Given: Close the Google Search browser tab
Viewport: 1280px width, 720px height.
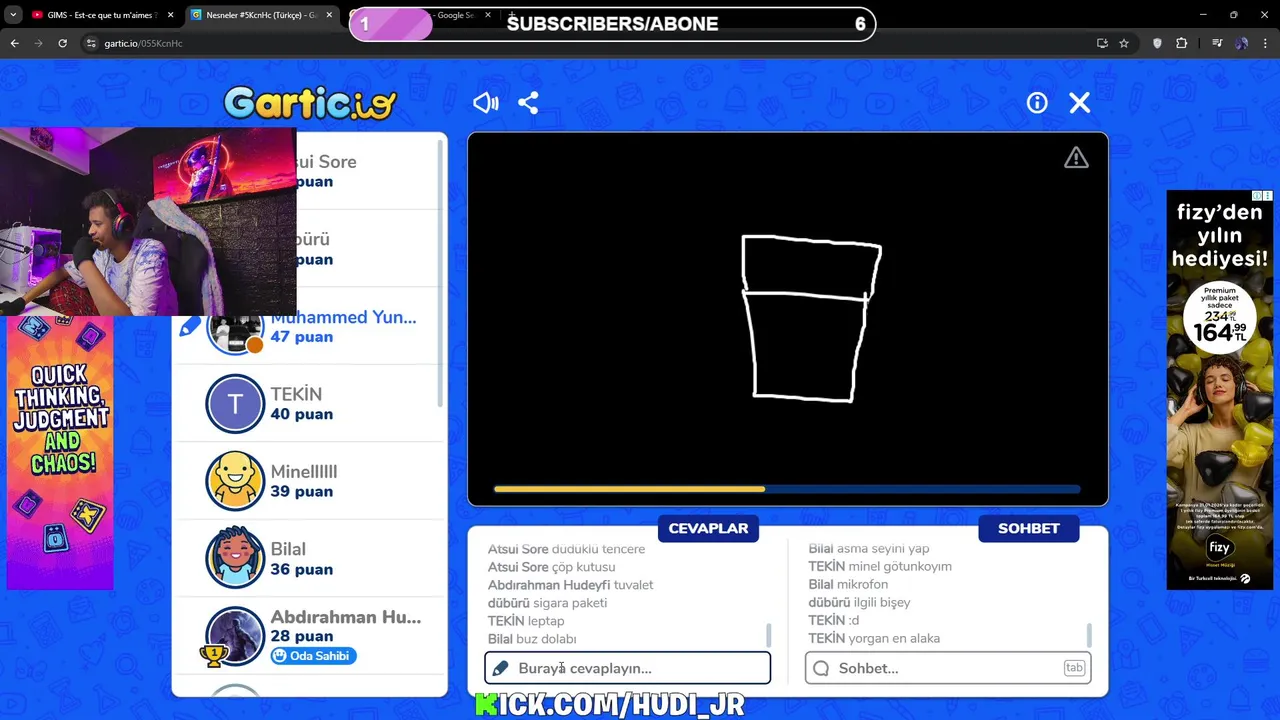Looking at the screenshot, I should tap(487, 15).
